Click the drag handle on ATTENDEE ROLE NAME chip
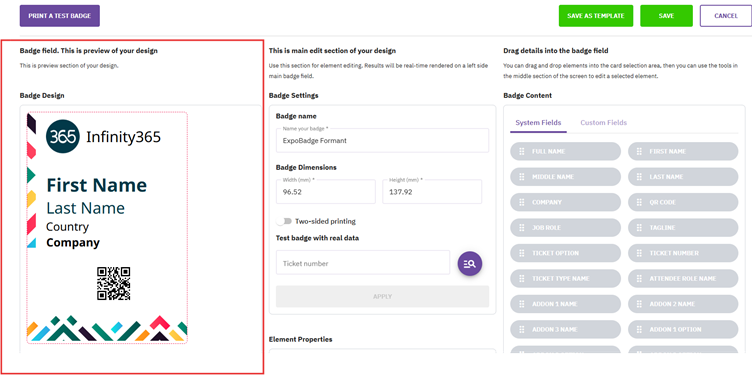 (x=639, y=279)
